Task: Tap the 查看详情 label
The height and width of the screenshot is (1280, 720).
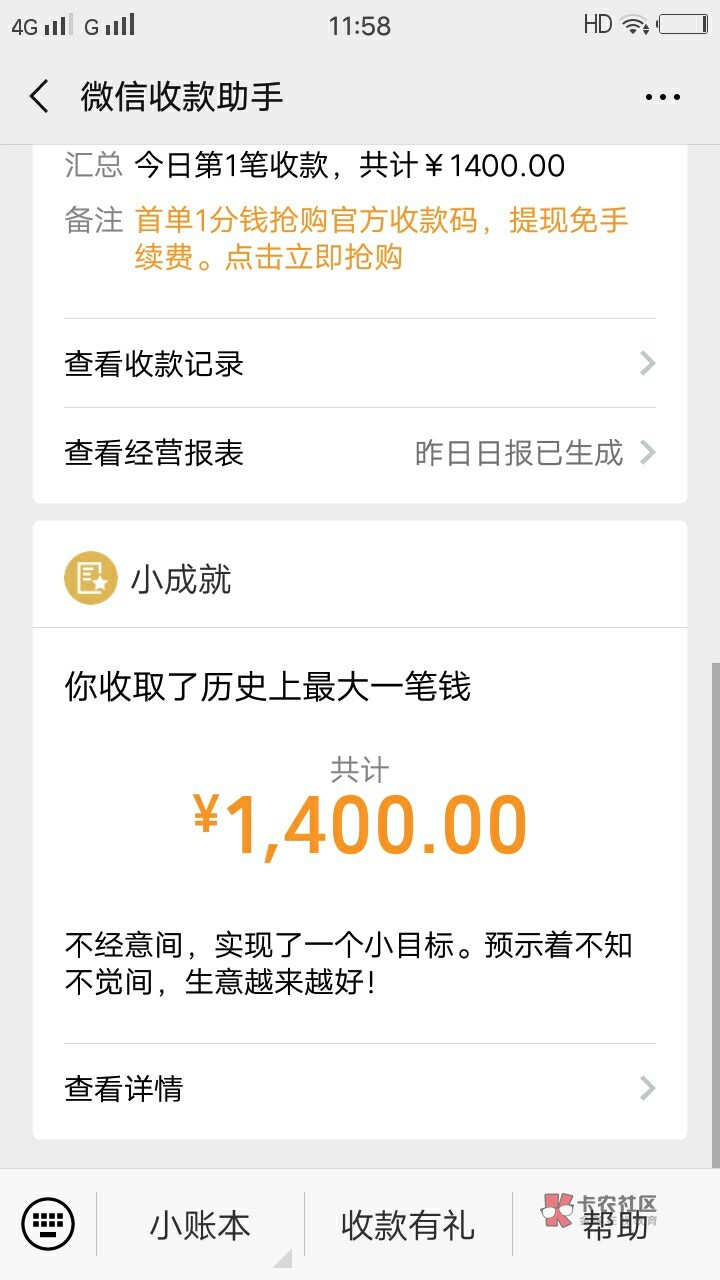Action: pos(124,1088)
